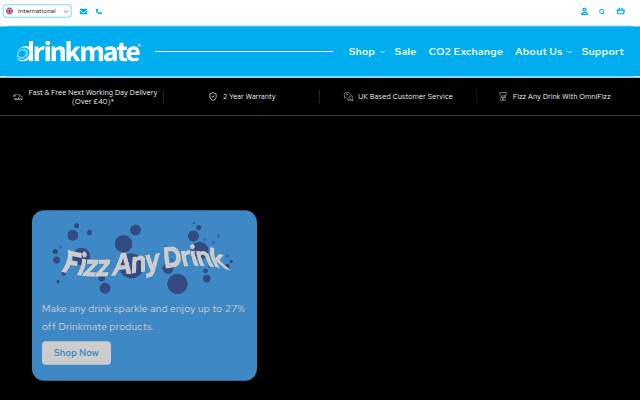Open the International region selector dropdown
Image resolution: width=640 pixels, height=400 pixels.
coord(37,11)
